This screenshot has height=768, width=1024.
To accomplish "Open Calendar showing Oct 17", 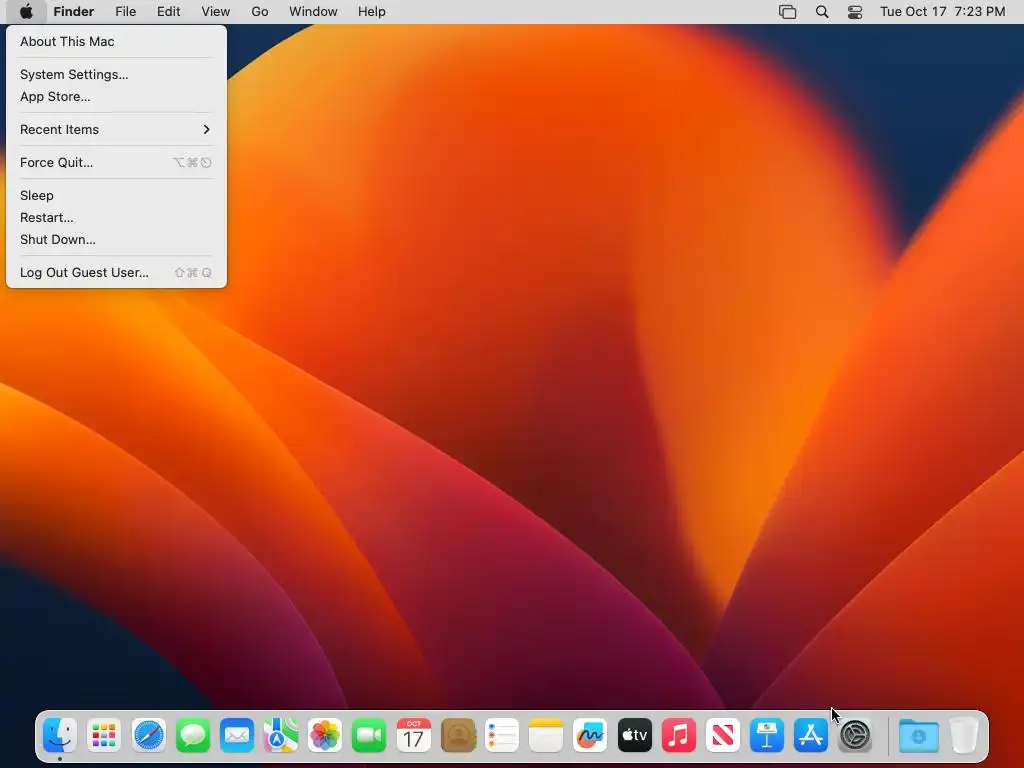I will click(413, 735).
